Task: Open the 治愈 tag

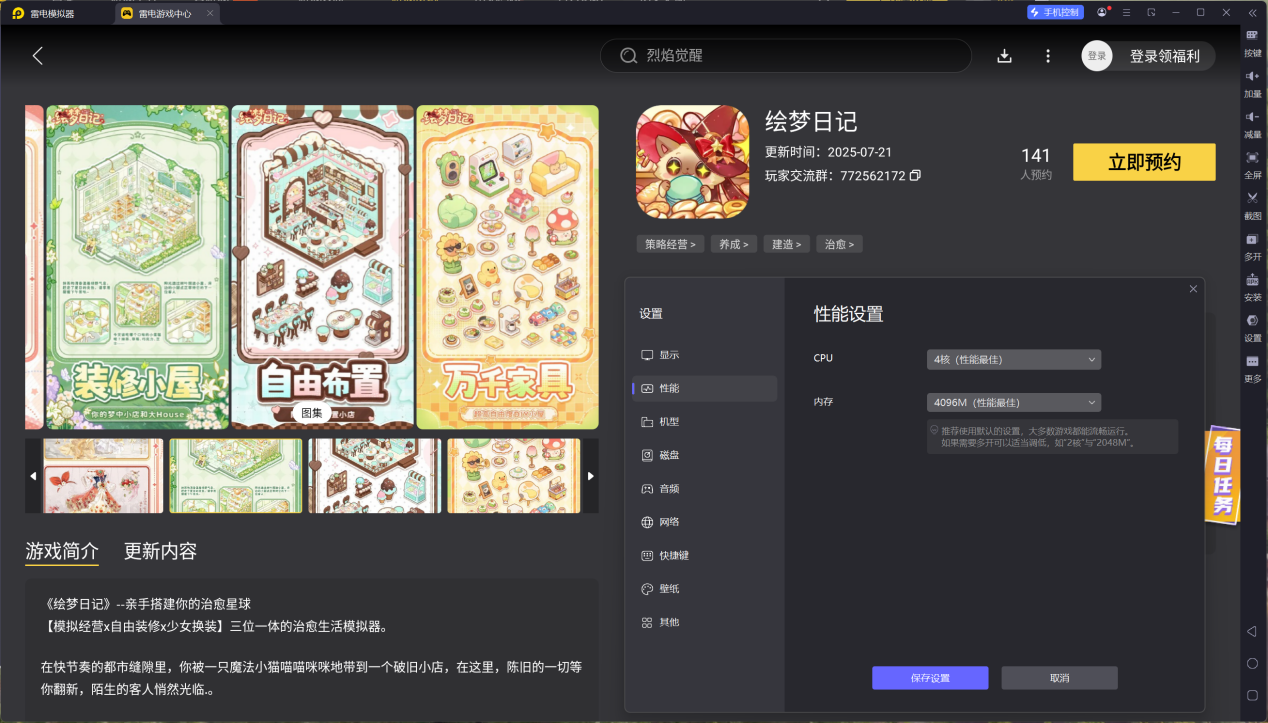Action: [x=839, y=244]
